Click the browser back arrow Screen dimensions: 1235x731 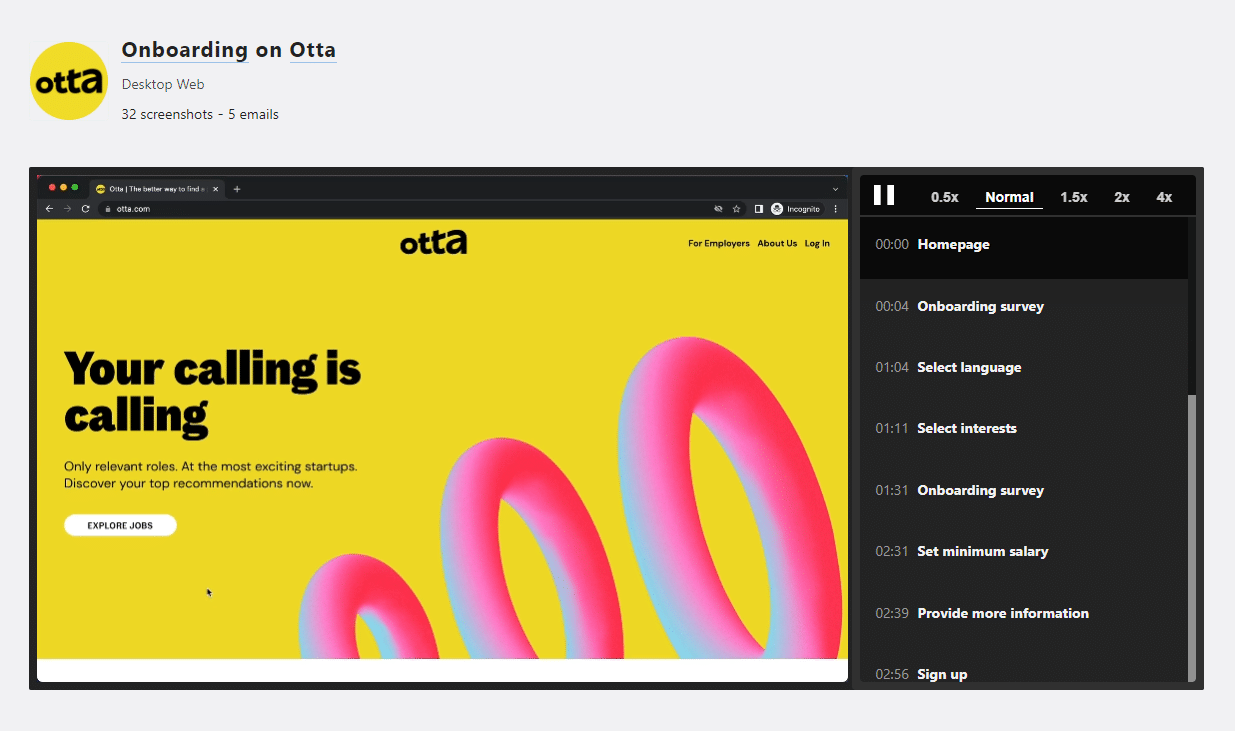[50, 209]
